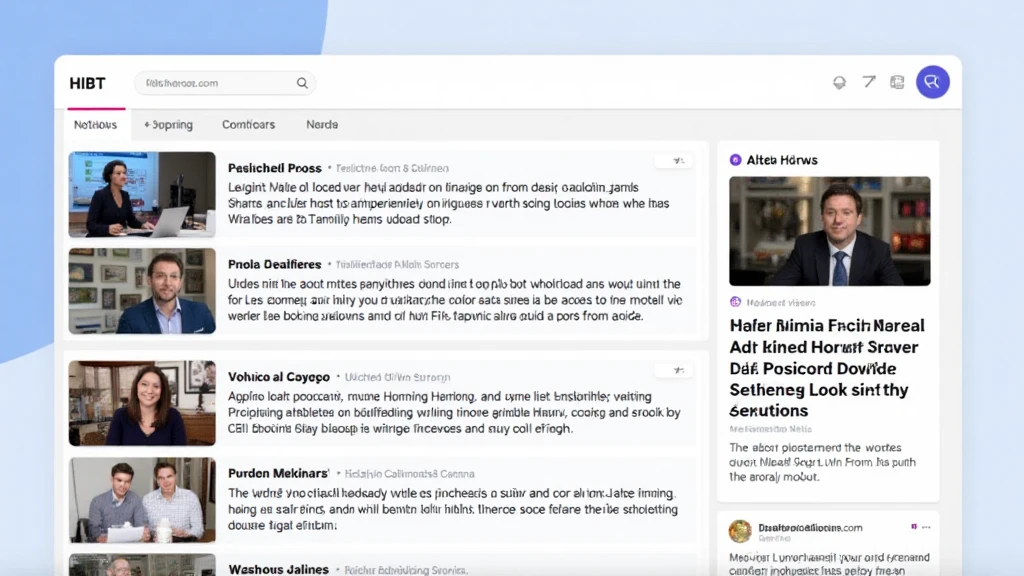
Task: Open the Washous Jalines article title
Action: (x=278, y=569)
